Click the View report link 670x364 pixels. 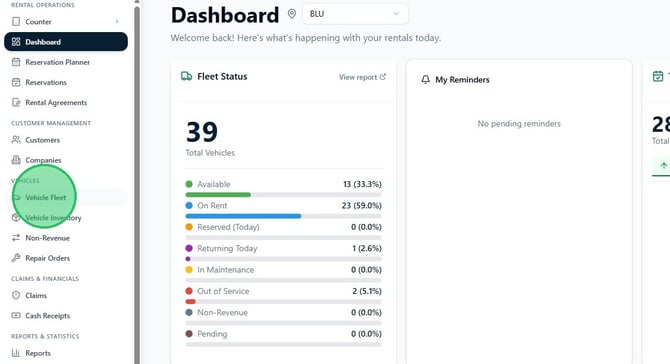(x=362, y=77)
